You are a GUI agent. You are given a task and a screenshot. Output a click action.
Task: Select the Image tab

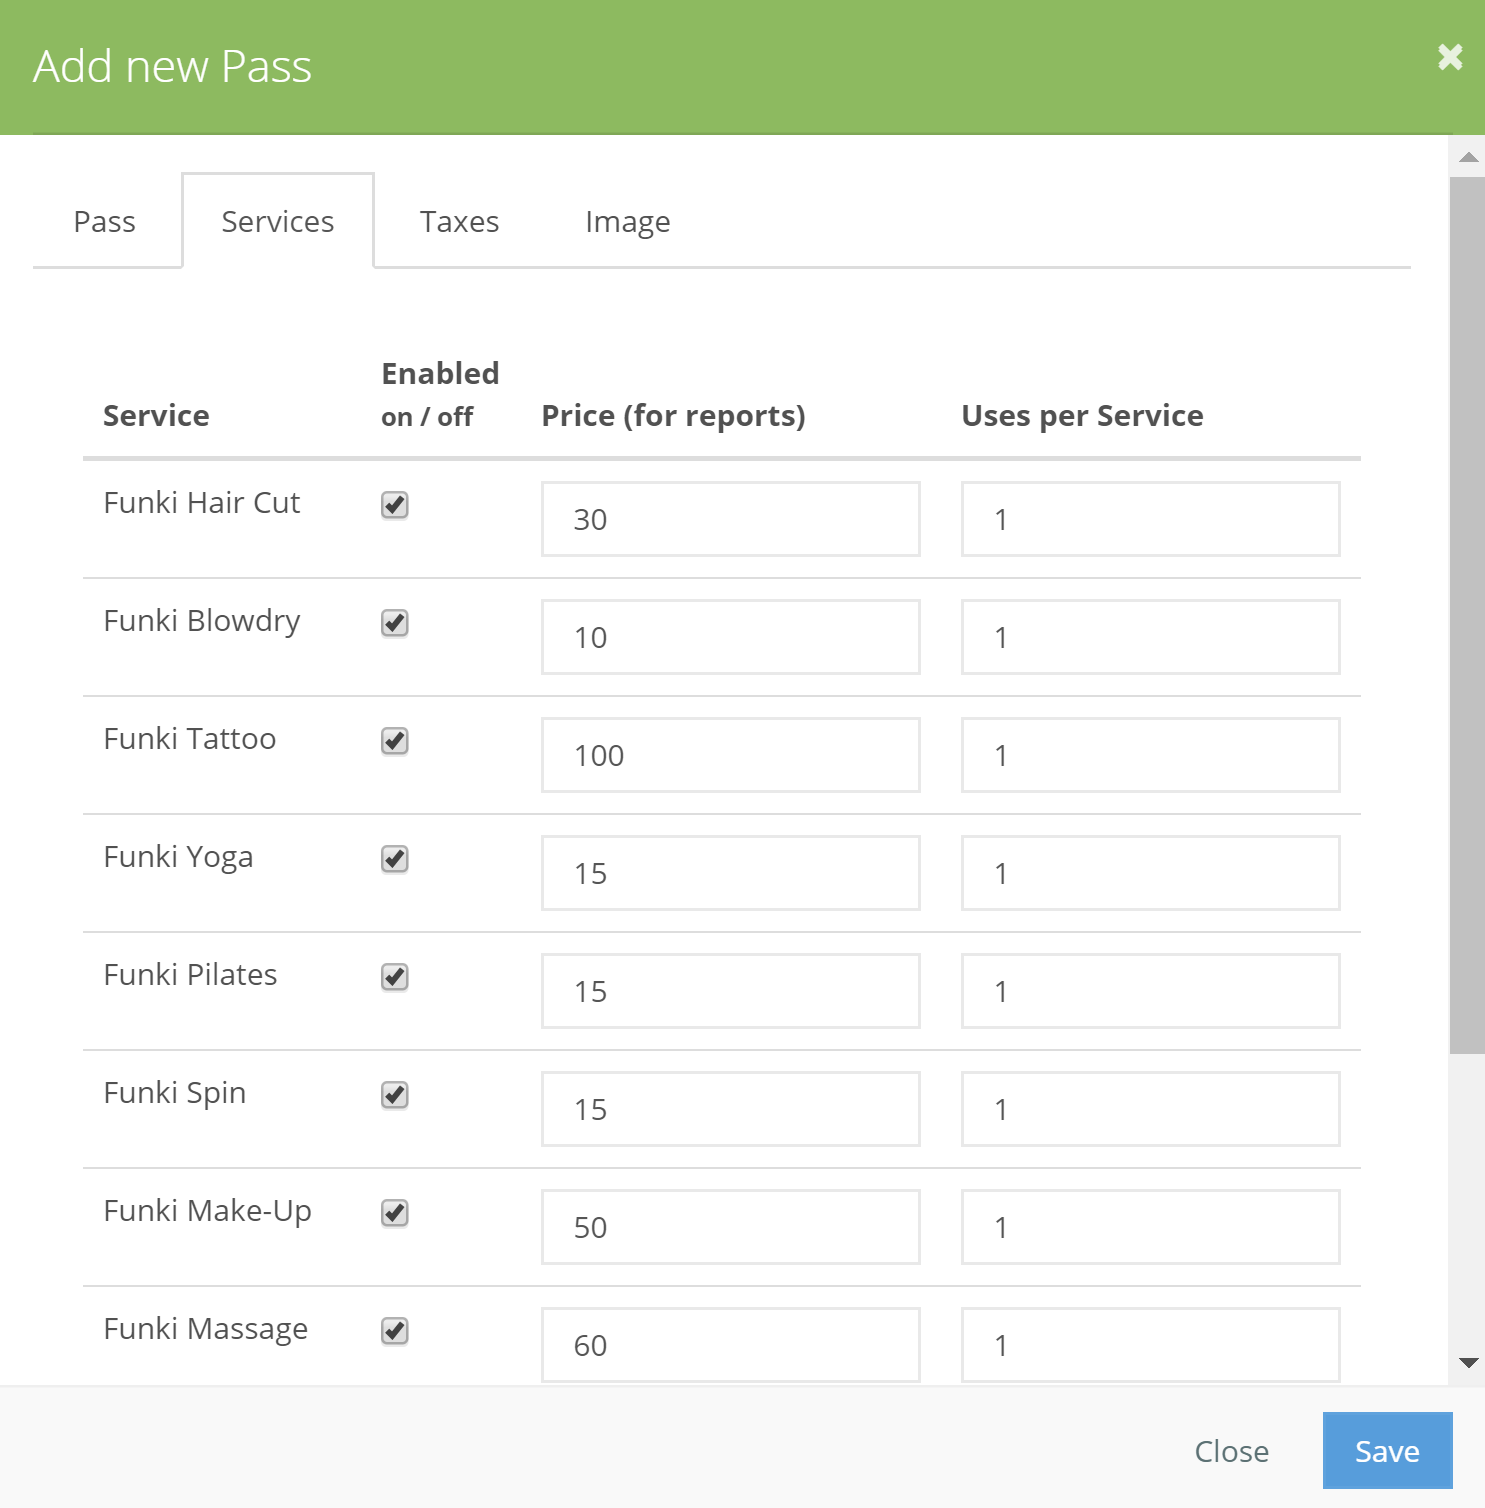(x=627, y=221)
